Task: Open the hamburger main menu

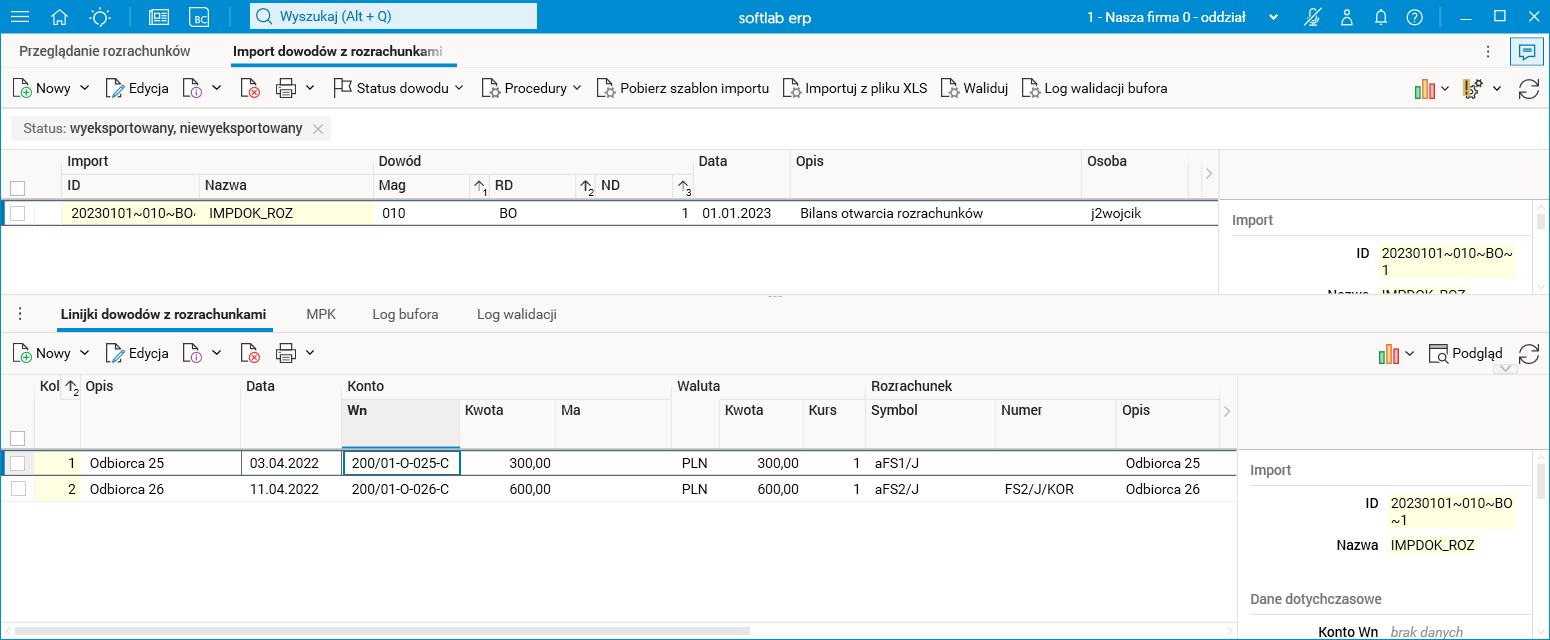Action: [x=20, y=17]
